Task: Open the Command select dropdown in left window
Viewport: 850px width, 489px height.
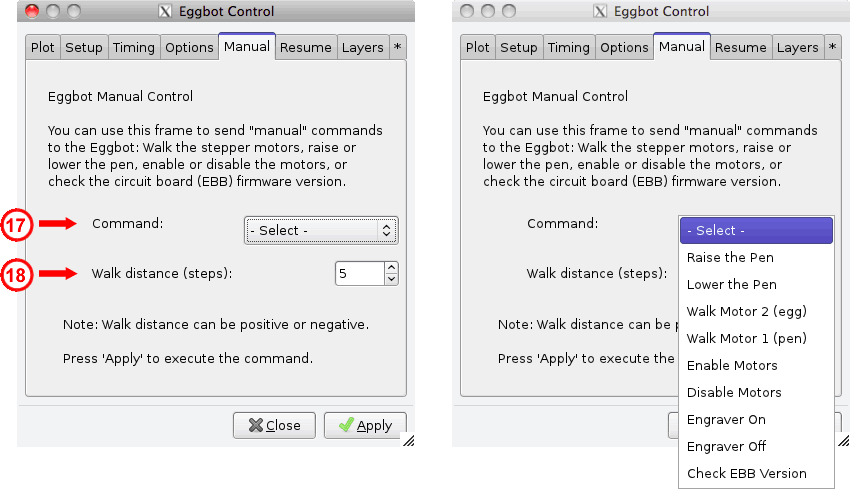Action: 321,230
